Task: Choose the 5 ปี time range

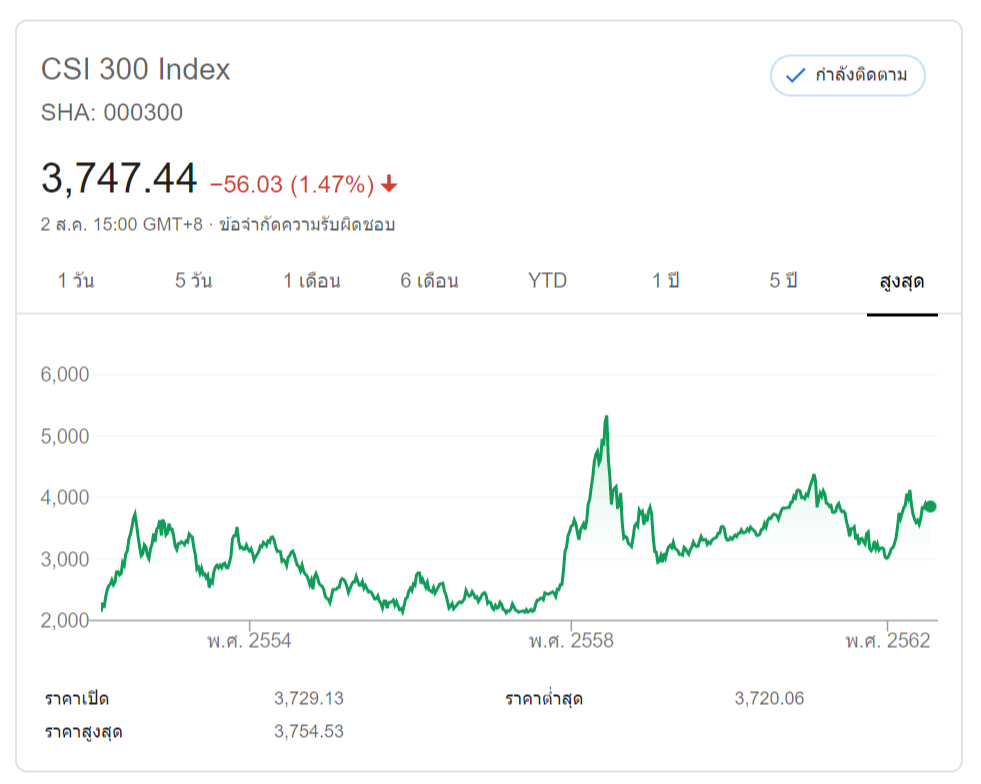Action: 783,281
